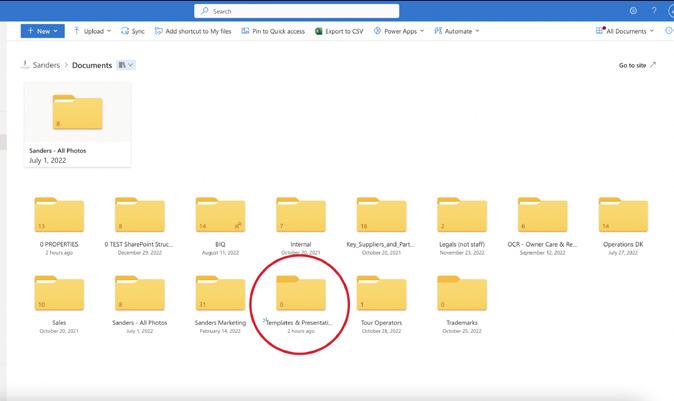Click the Go to site link
Screen dimensions: 674x401
point(637,65)
